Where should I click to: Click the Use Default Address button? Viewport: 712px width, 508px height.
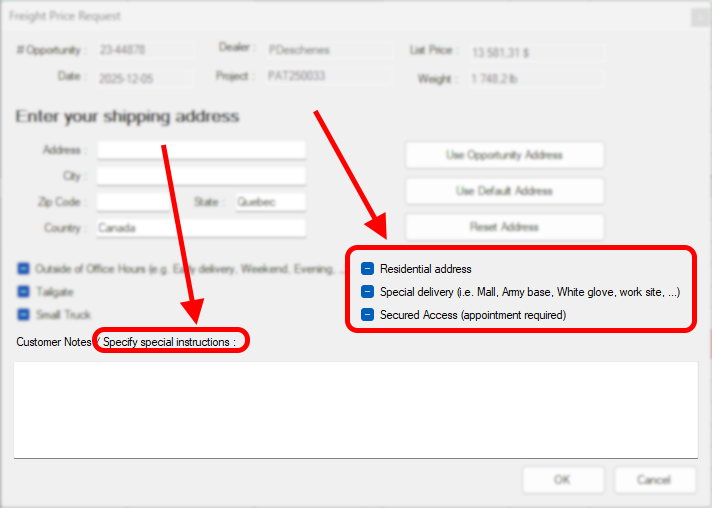click(x=504, y=191)
